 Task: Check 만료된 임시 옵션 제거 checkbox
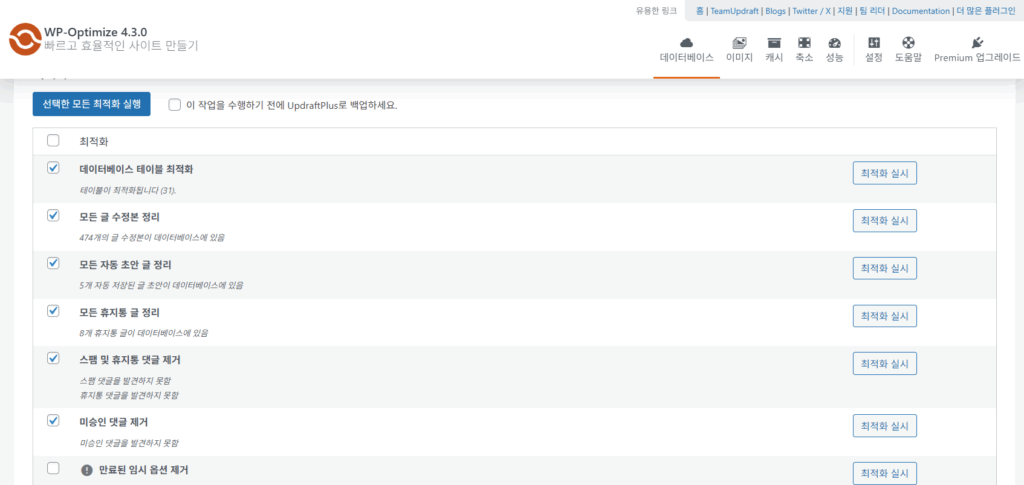(54, 468)
